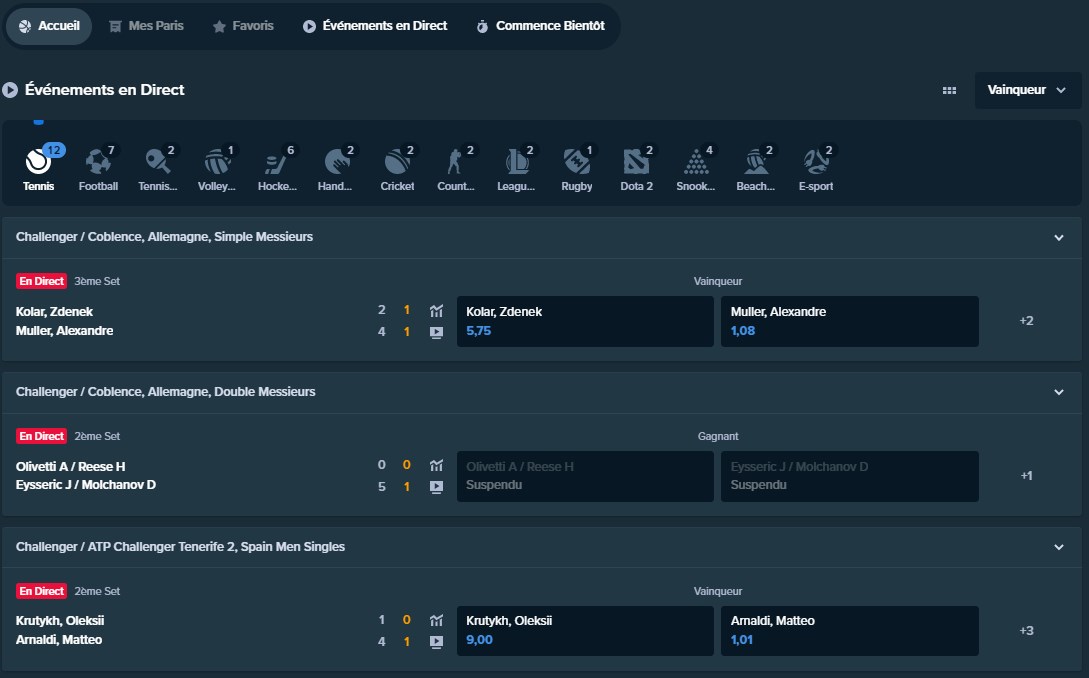The width and height of the screenshot is (1089, 678).
Task: Open the Vainqueur market dropdown
Action: point(1027,90)
